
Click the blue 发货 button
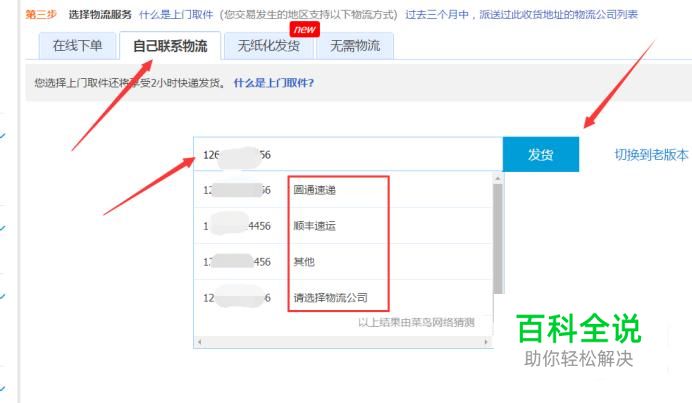(x=541, y=154)
